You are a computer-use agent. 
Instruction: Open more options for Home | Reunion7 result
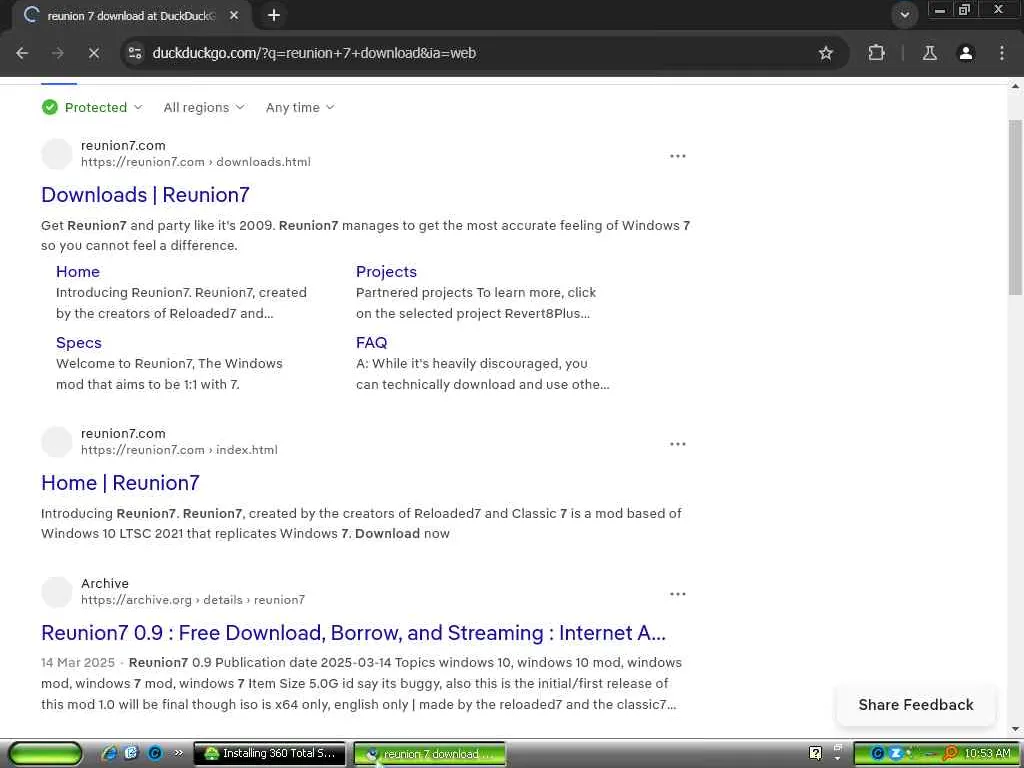678,444
